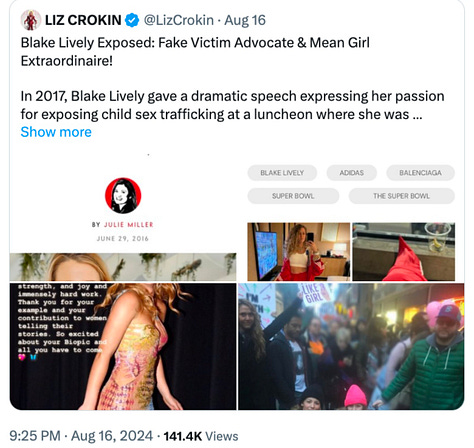Click the 141.4K Views count

pos(201,436)
